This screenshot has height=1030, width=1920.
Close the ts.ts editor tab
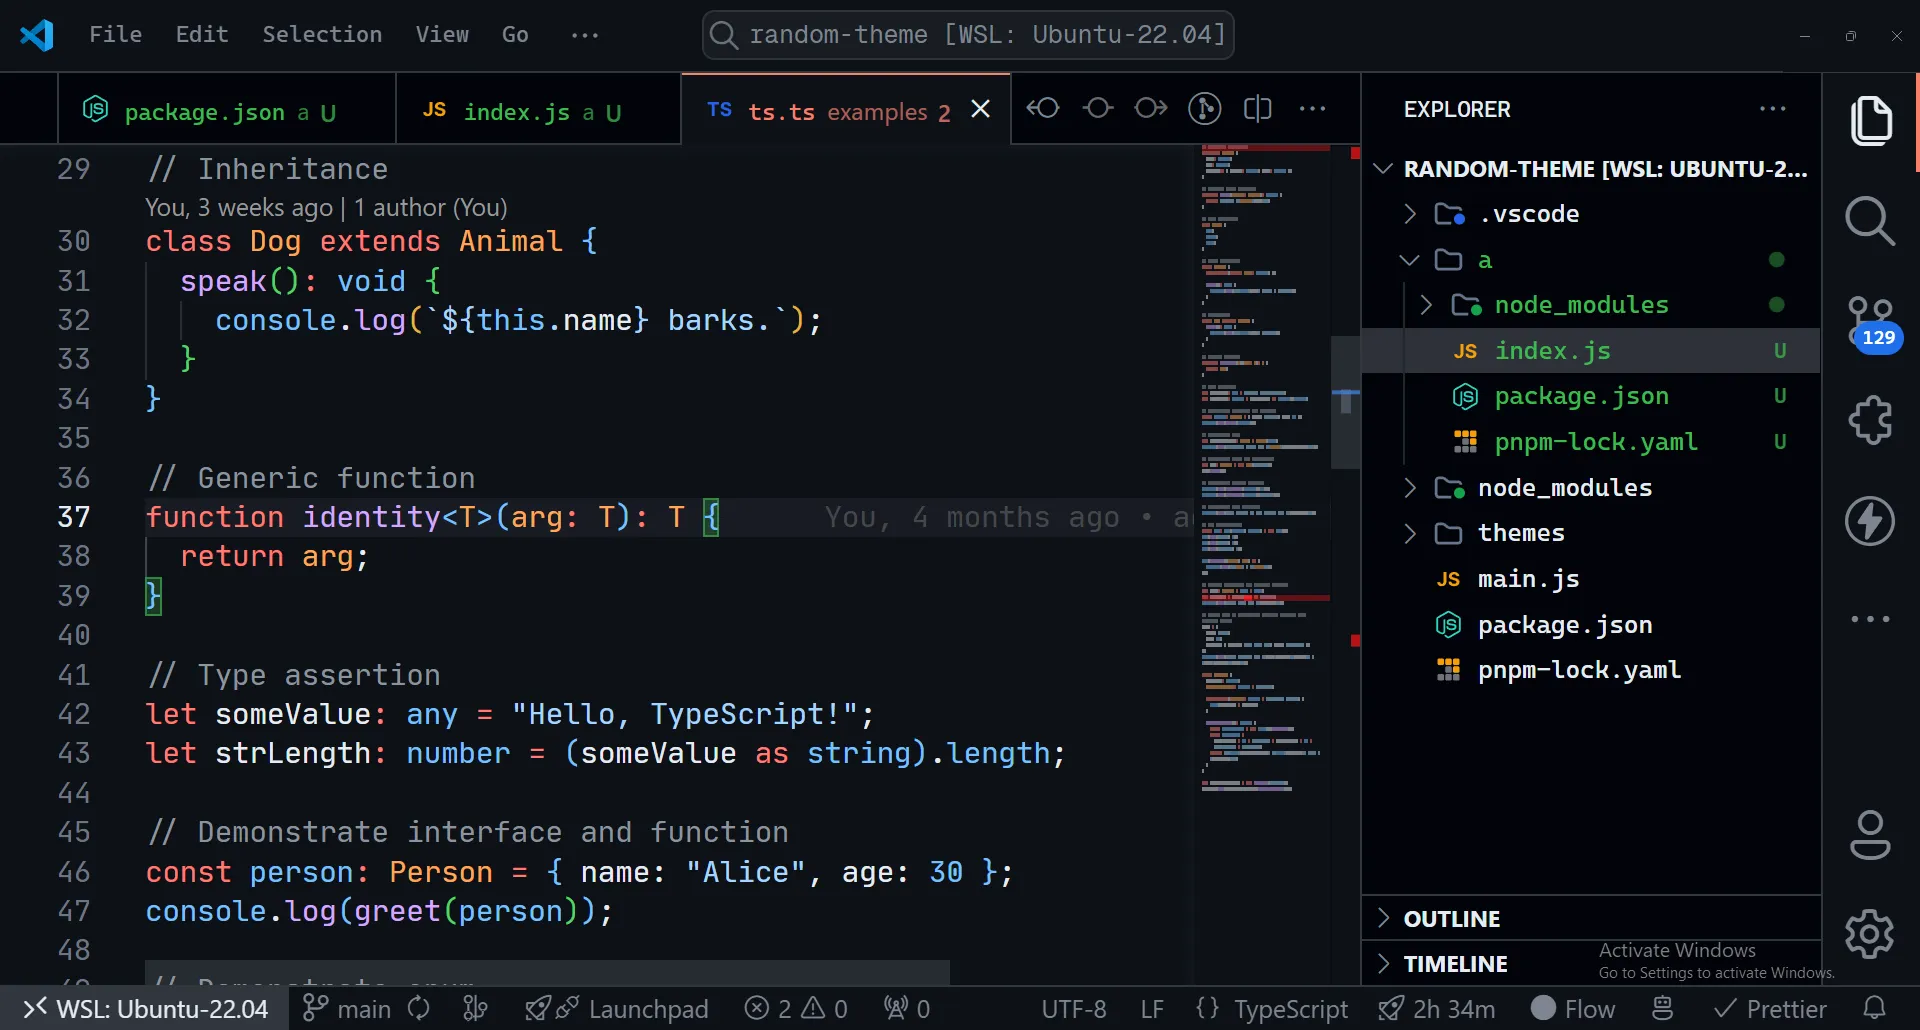pyautogui.click(x=981, y=109)
